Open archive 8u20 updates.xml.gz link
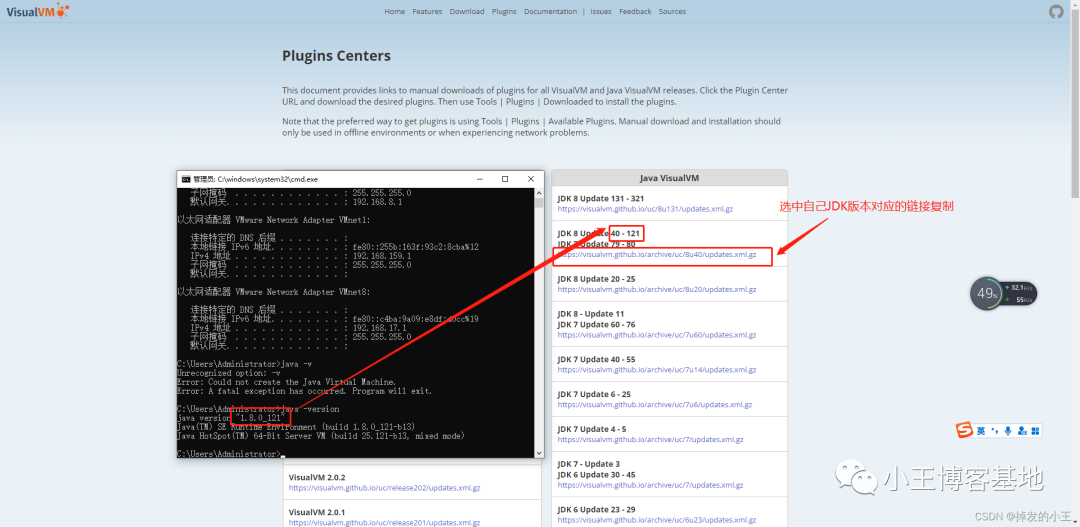 click(x=656, y=289)
